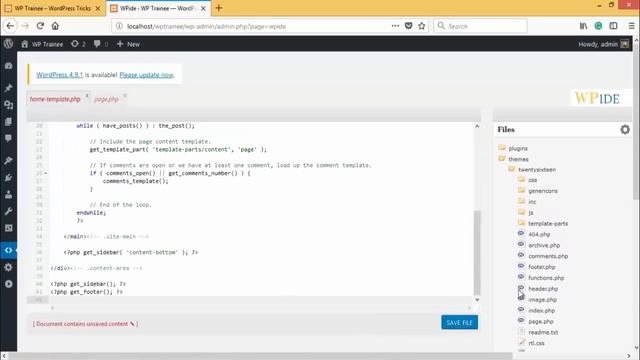640x360 pixels.
Task: Switch to WP Trainee WordPress Tricks browser tab
Action: tap(53, 8)
